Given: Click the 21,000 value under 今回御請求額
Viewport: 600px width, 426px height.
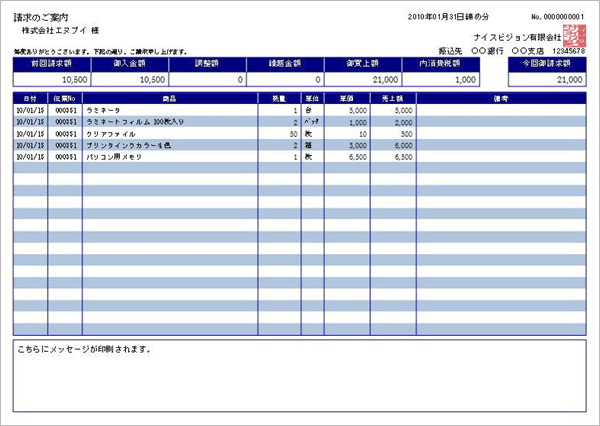Looking at the screenshot, I should pyautogui.click(x=570, y=80).
